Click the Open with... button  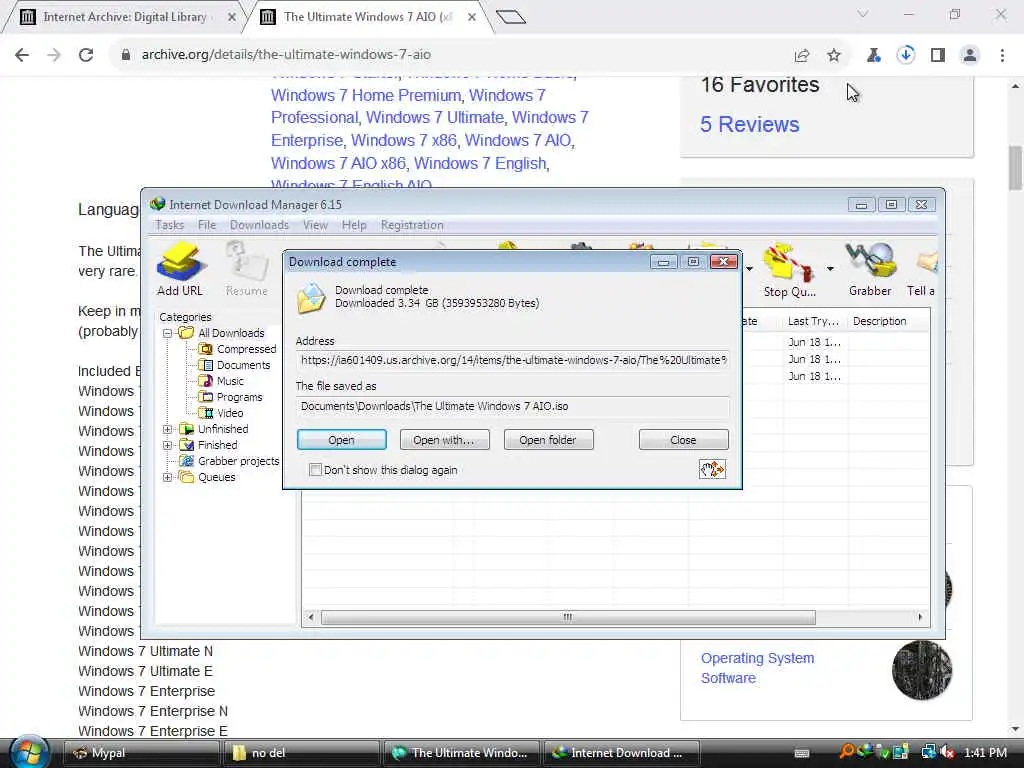444,440
